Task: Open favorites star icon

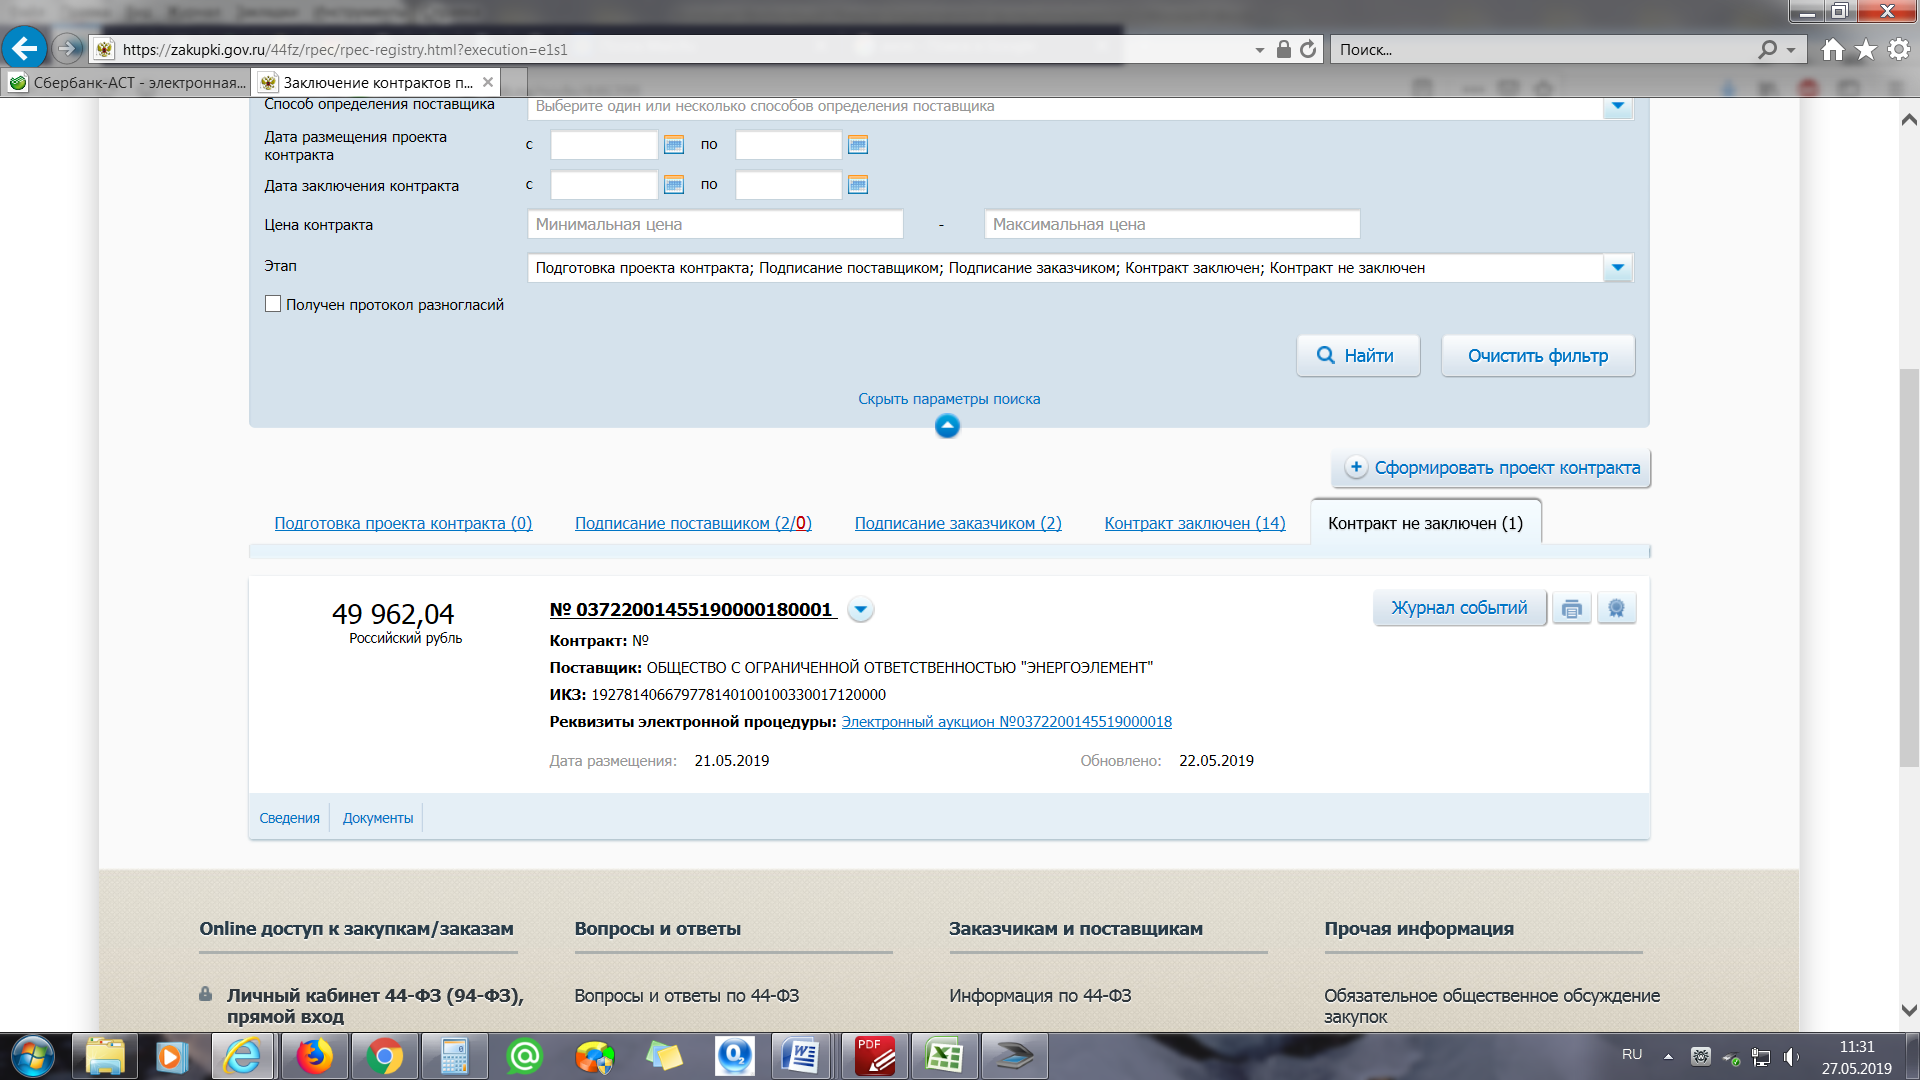Action: click(1865, 49)
